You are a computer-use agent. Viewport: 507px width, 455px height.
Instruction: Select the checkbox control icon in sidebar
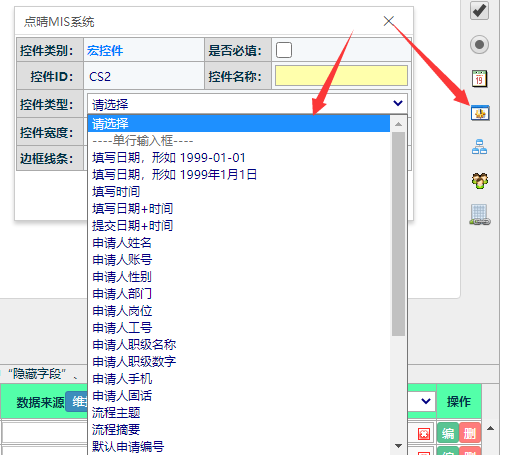tap(479, 10)
